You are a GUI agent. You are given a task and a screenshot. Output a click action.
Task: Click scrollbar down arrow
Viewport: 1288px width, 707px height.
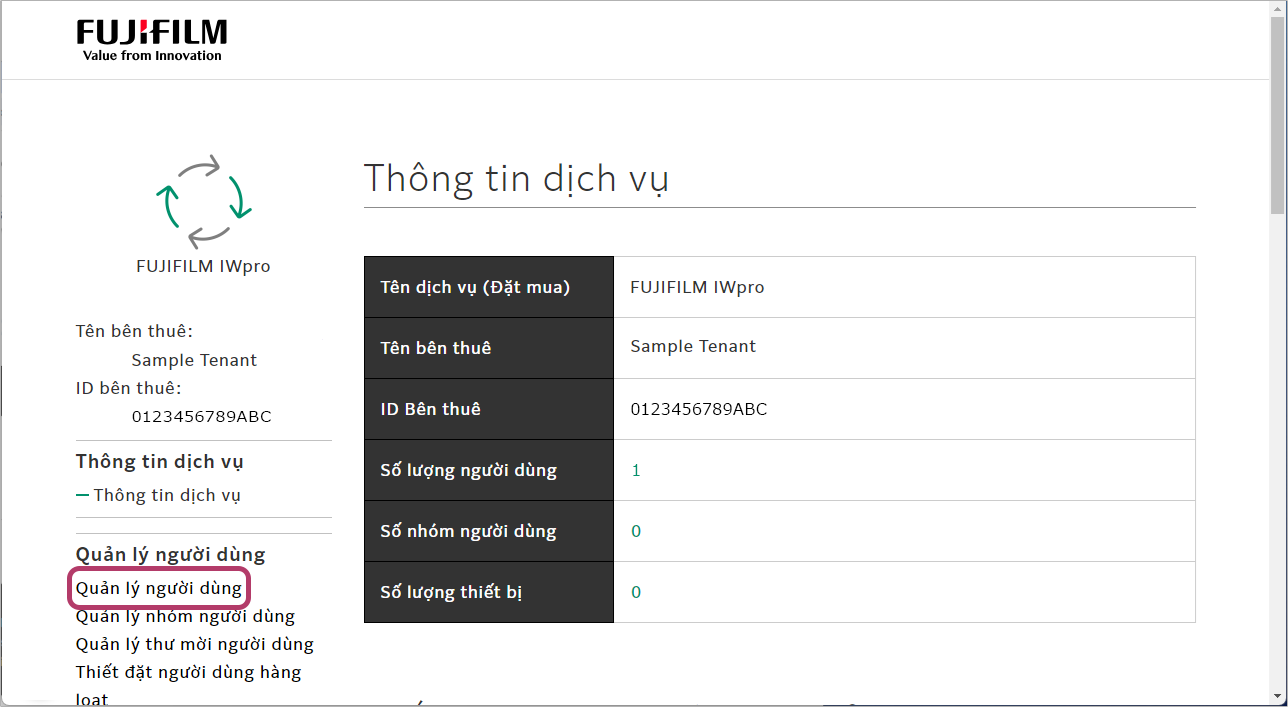coord(1277,695)
